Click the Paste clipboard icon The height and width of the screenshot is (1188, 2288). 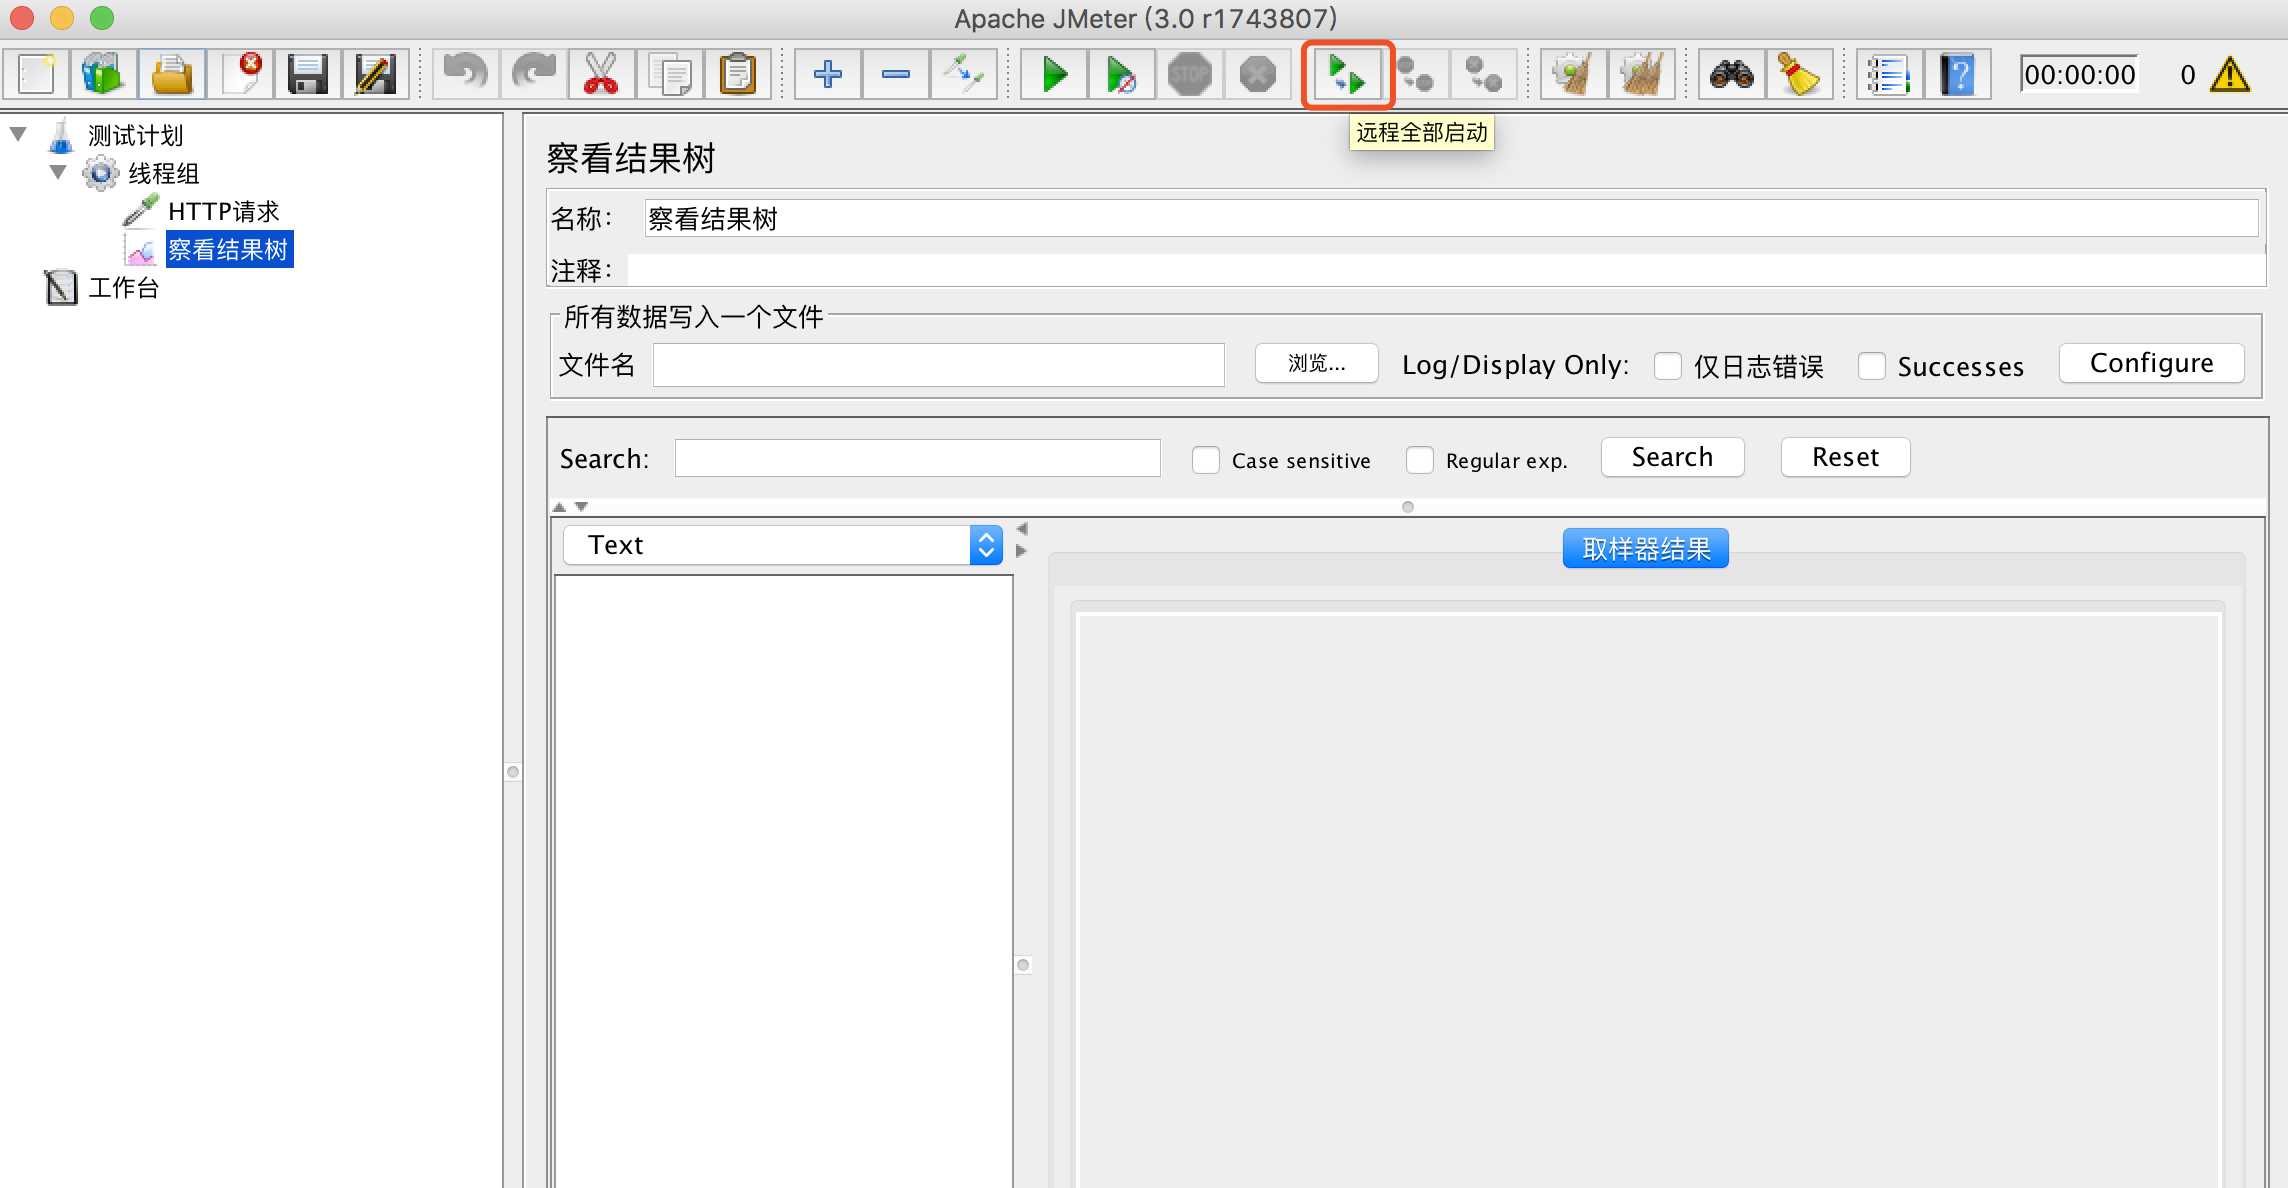(737, 74)
